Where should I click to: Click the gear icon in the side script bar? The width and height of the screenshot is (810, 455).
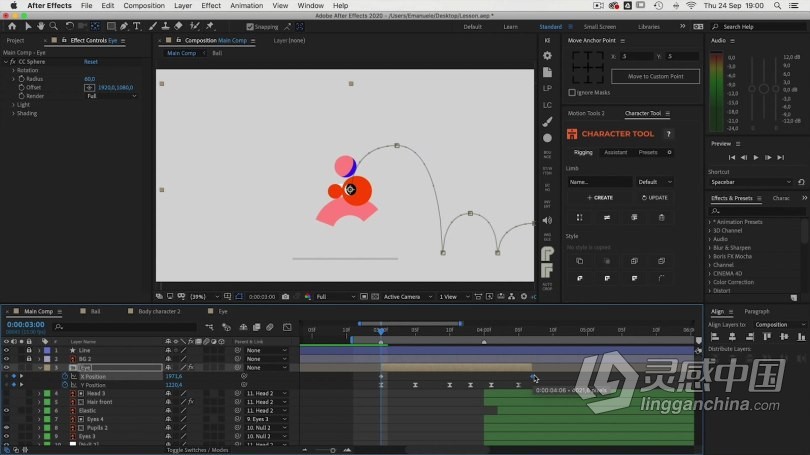pos(548,55)
